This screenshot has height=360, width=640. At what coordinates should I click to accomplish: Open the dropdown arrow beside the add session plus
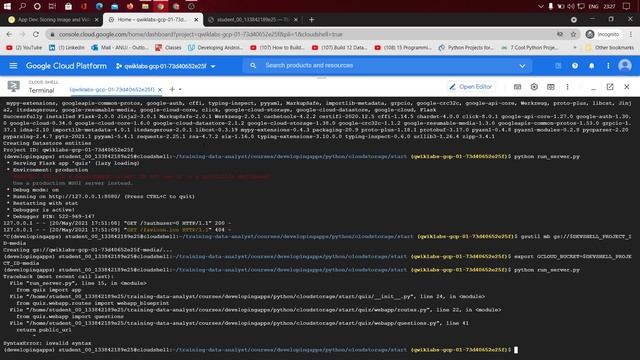click(x=180, y=89)
